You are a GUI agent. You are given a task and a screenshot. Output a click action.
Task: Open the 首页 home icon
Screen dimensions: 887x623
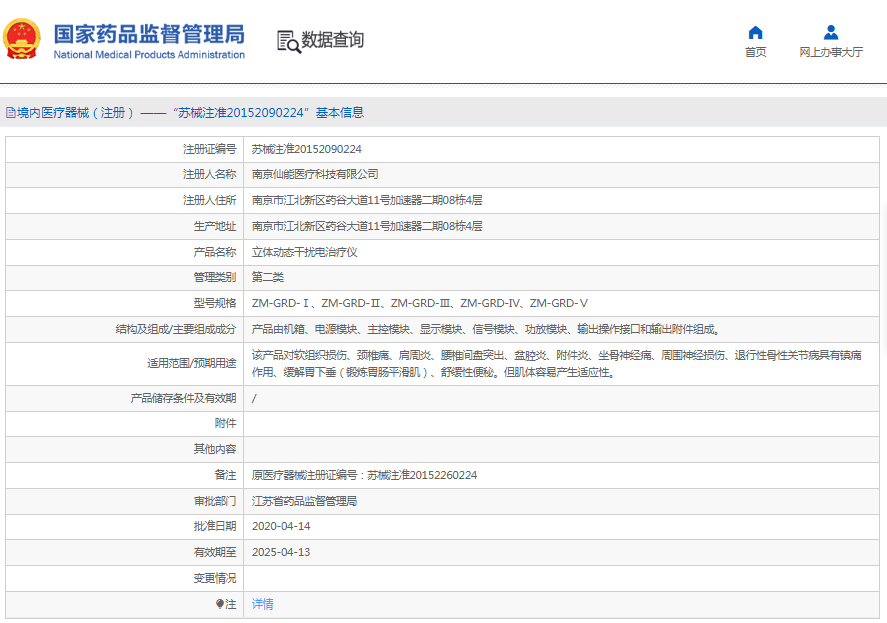(x=755, y=32)
